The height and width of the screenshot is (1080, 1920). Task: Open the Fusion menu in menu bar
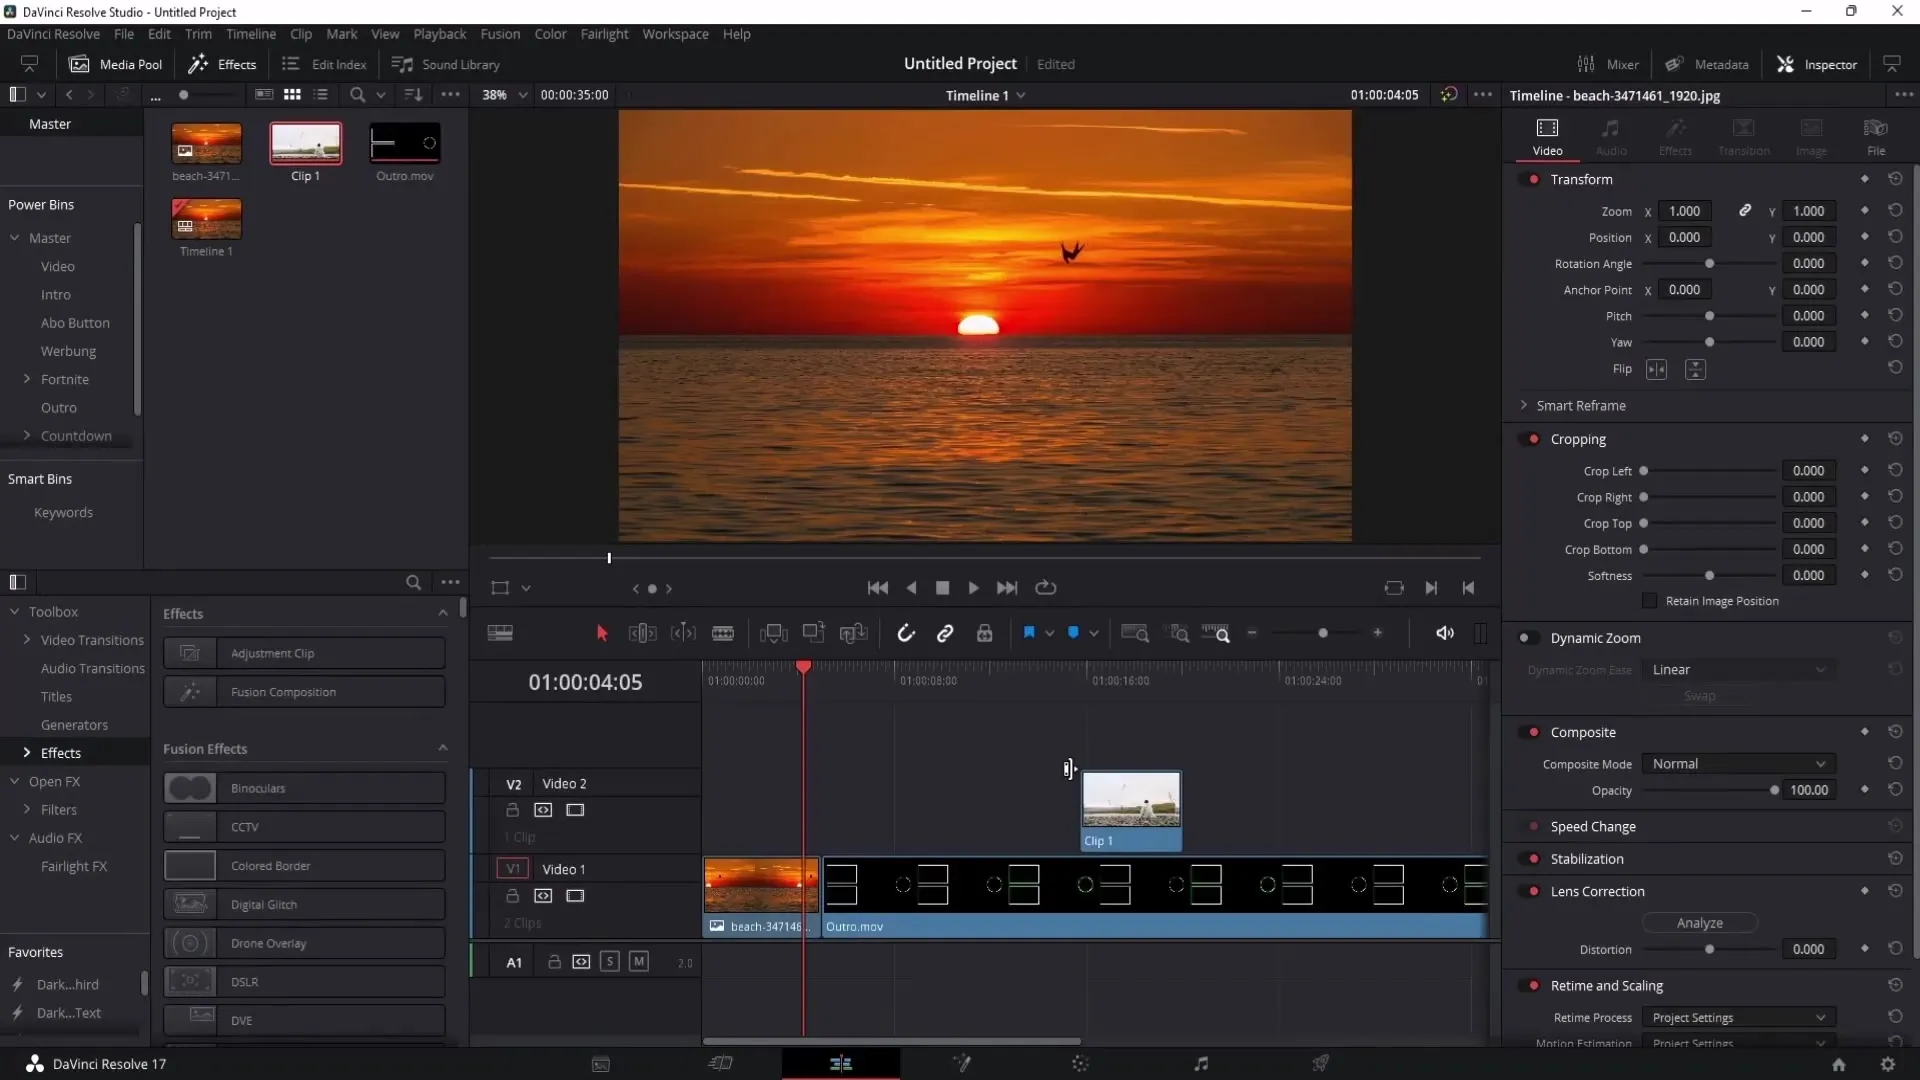click(x=498, y=33)
